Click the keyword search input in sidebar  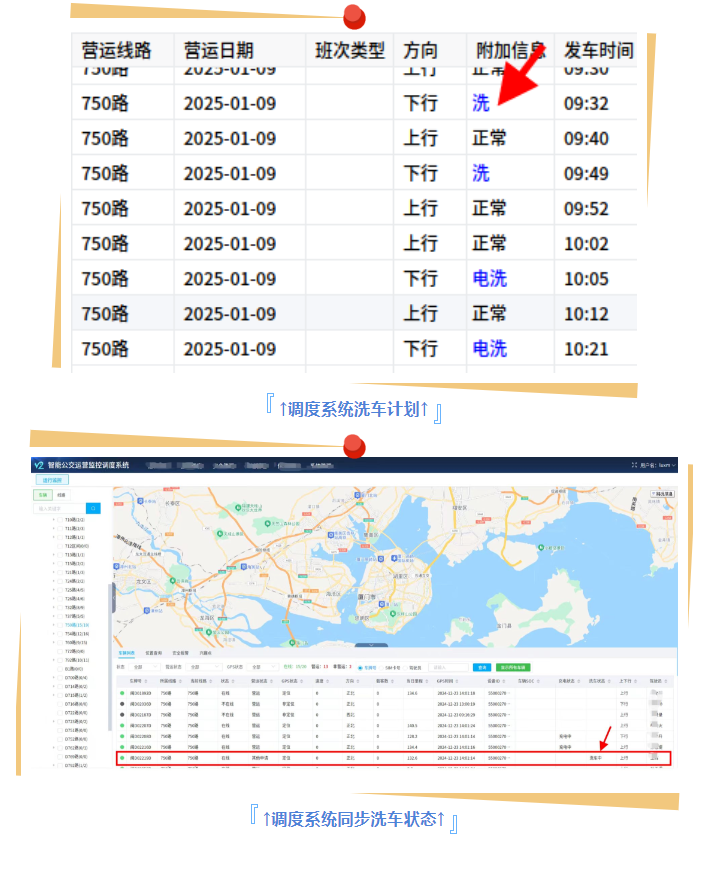click(60, 508)
